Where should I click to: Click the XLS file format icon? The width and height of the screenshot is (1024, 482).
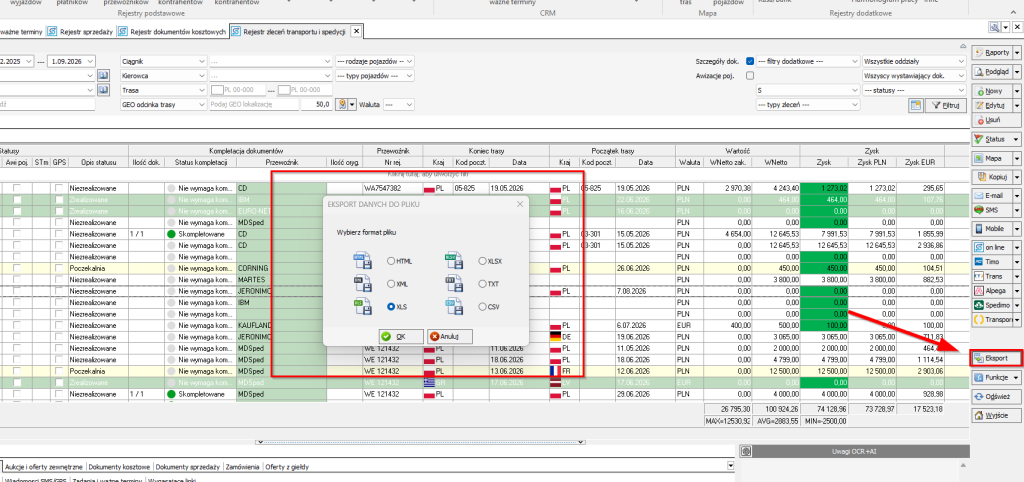click(362, 306)
